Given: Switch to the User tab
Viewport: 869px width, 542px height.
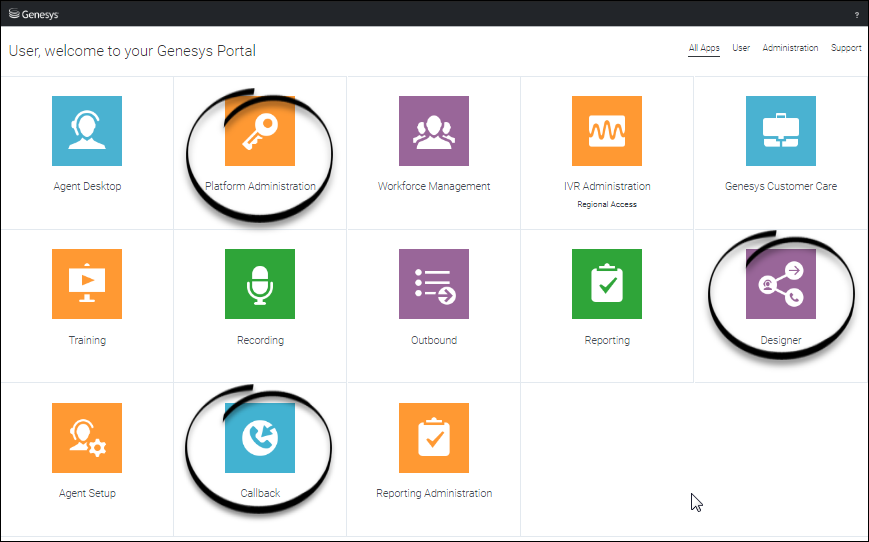Looking at the screenshot, I should 741,48.
